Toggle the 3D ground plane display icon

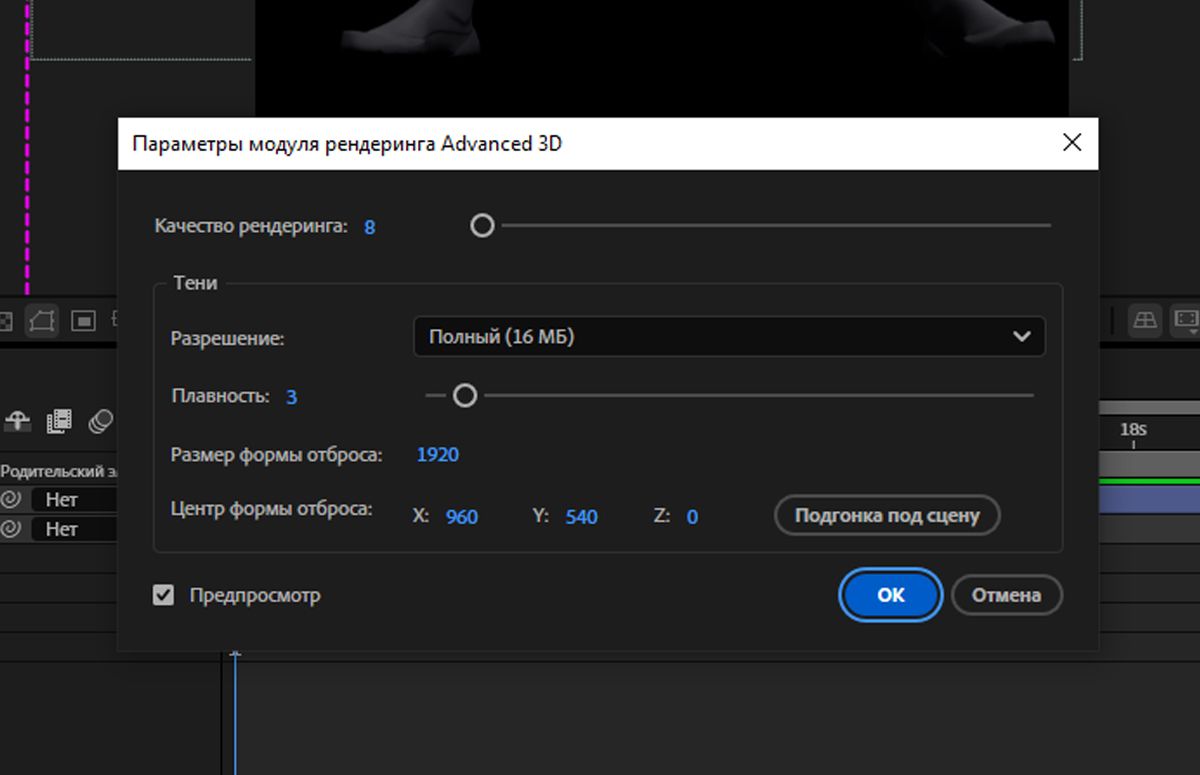pyautogui.click(x=1146, y=320)
